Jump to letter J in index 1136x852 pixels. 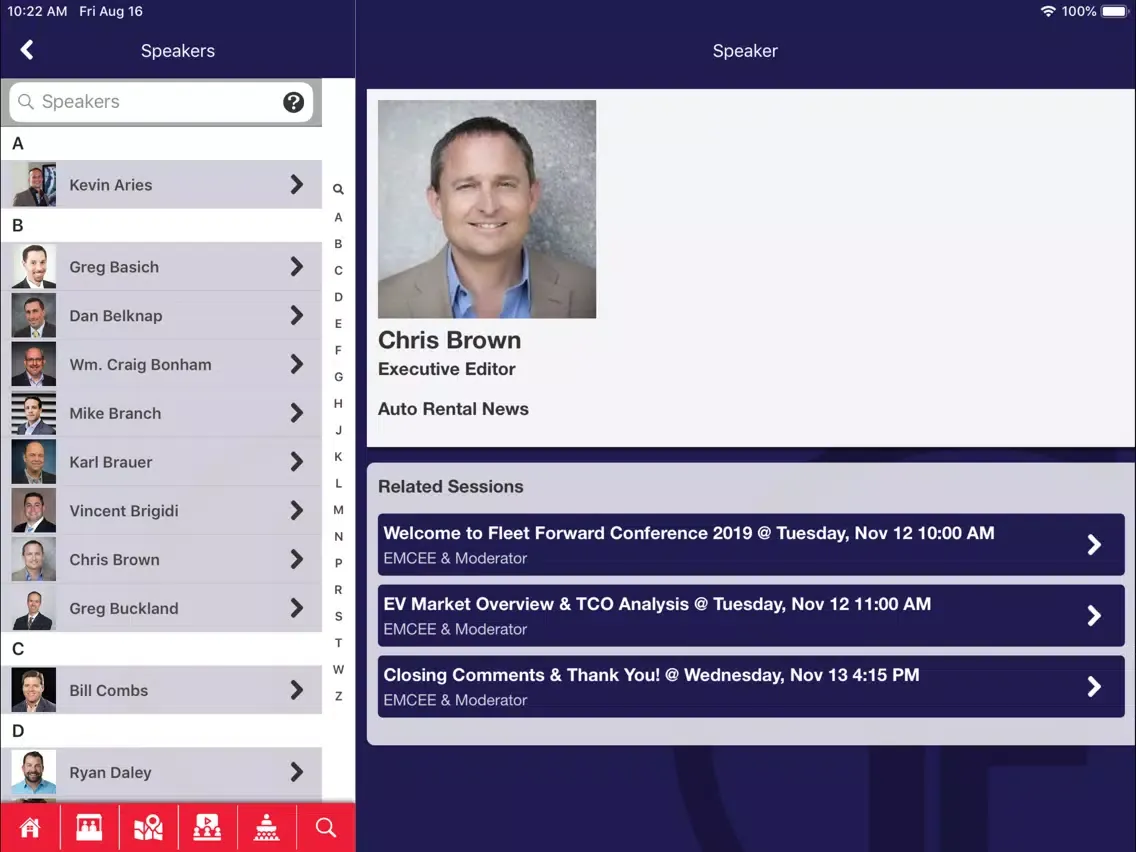[338, 430]
